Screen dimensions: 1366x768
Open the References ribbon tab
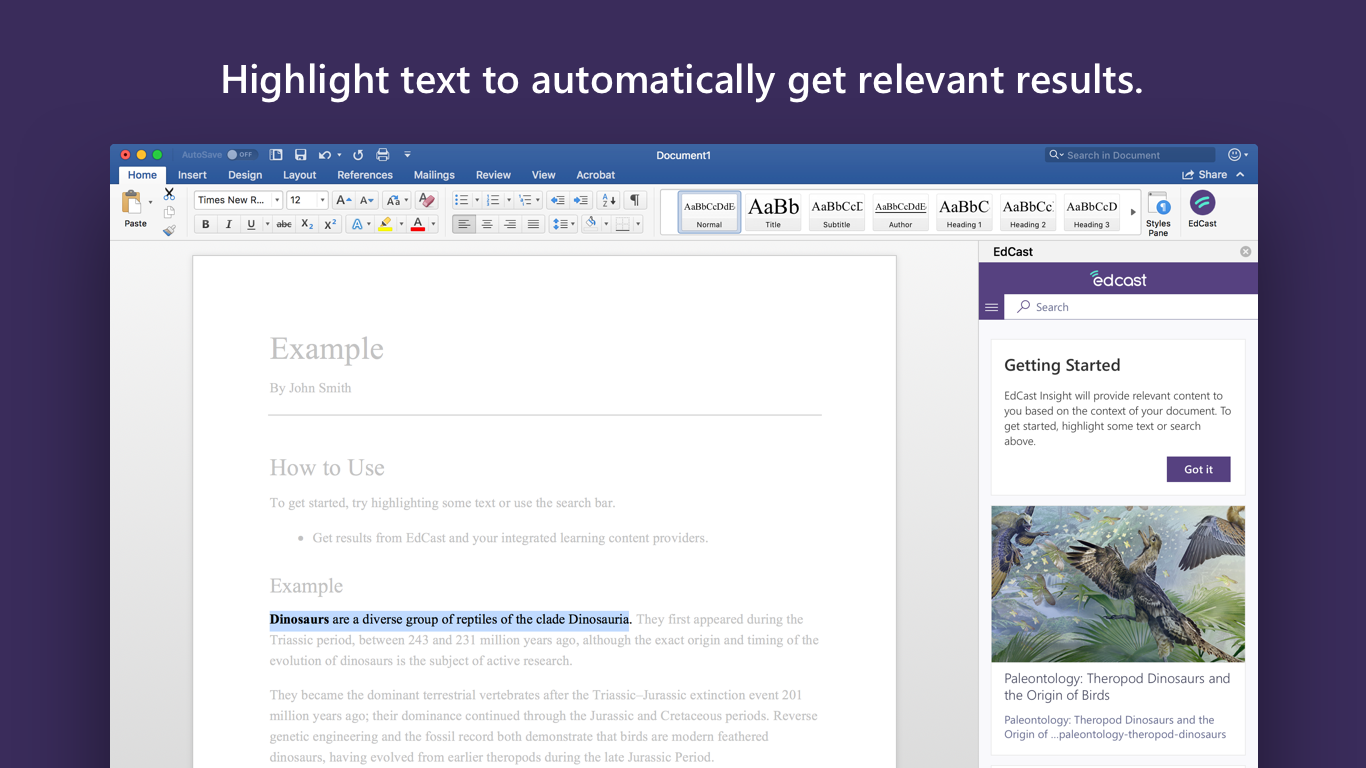tap(365, 175)
